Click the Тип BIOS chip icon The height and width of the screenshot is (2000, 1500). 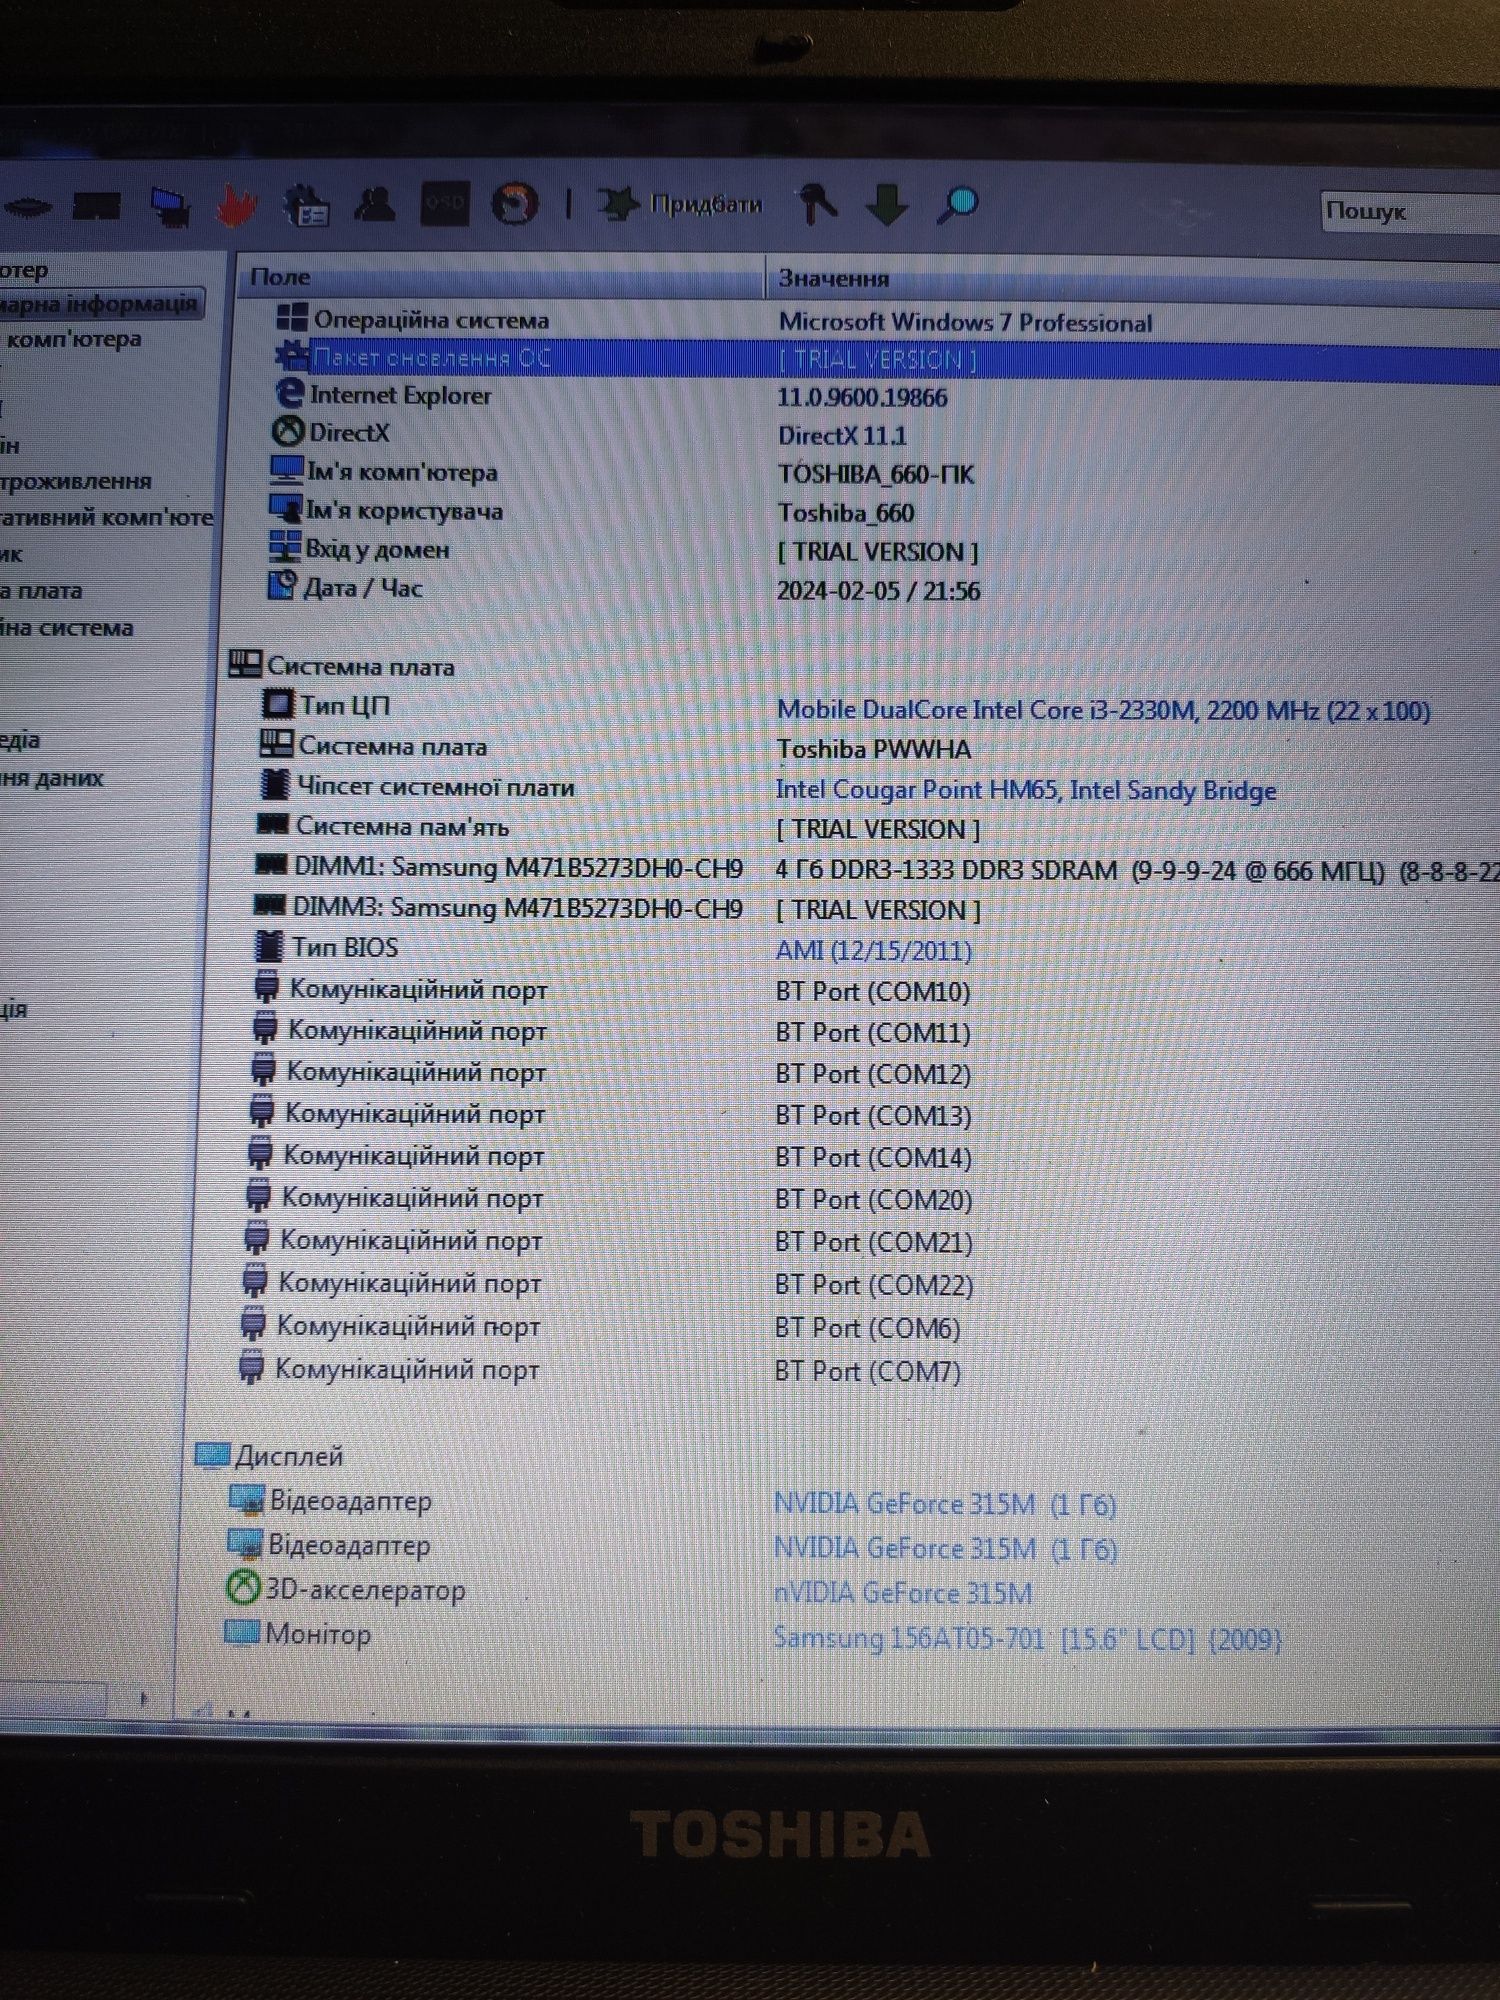(x=269, y=946)
